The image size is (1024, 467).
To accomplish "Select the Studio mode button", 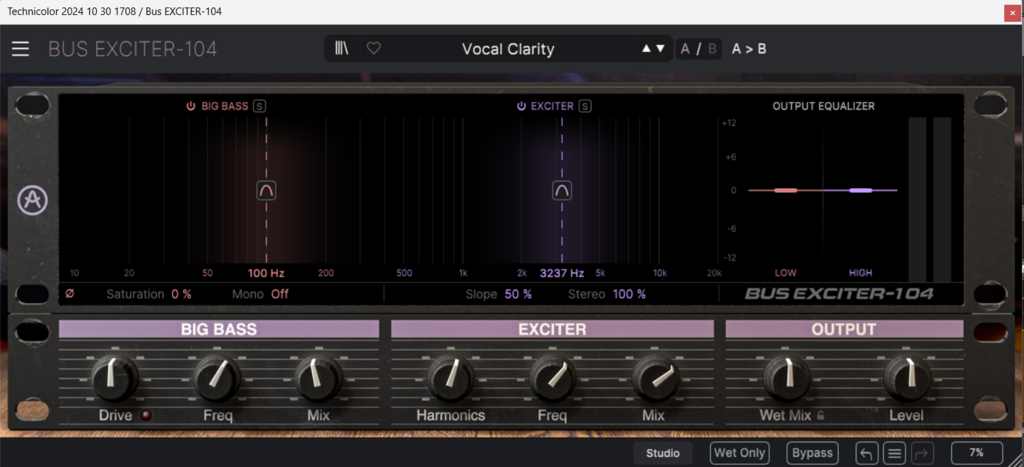I will click(663, 453).
